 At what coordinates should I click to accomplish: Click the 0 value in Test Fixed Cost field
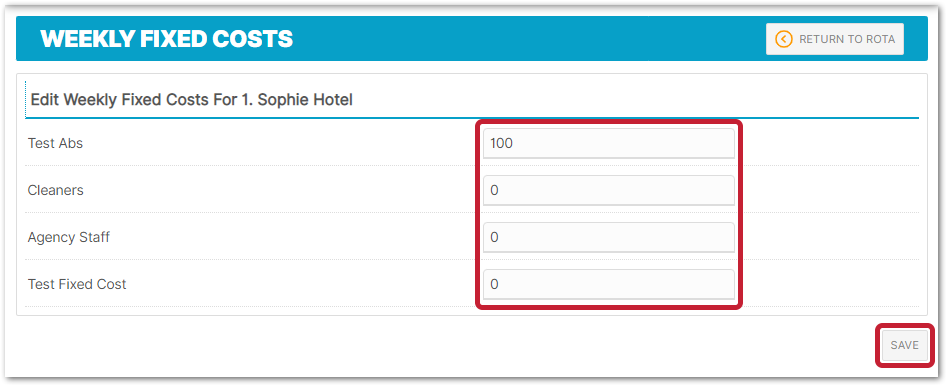[x=494, y=284]
